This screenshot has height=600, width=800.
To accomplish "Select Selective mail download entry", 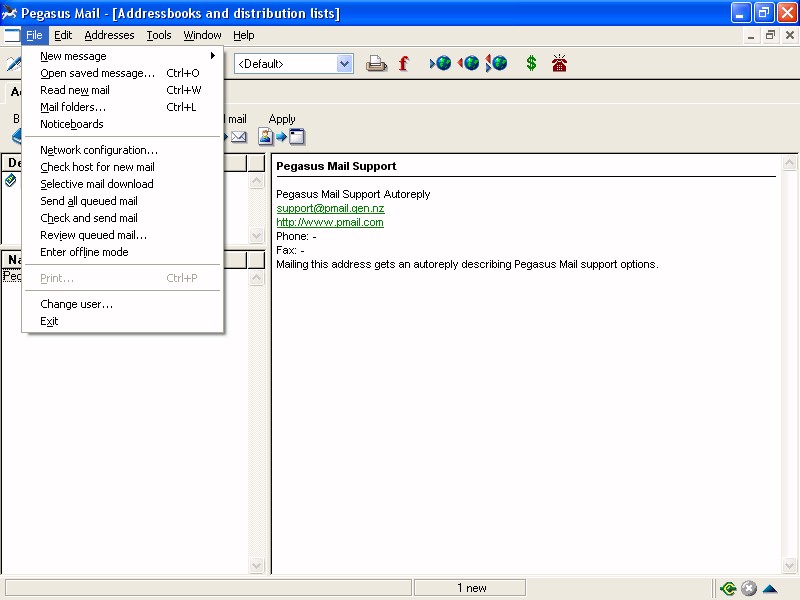I will pos(124,184).
